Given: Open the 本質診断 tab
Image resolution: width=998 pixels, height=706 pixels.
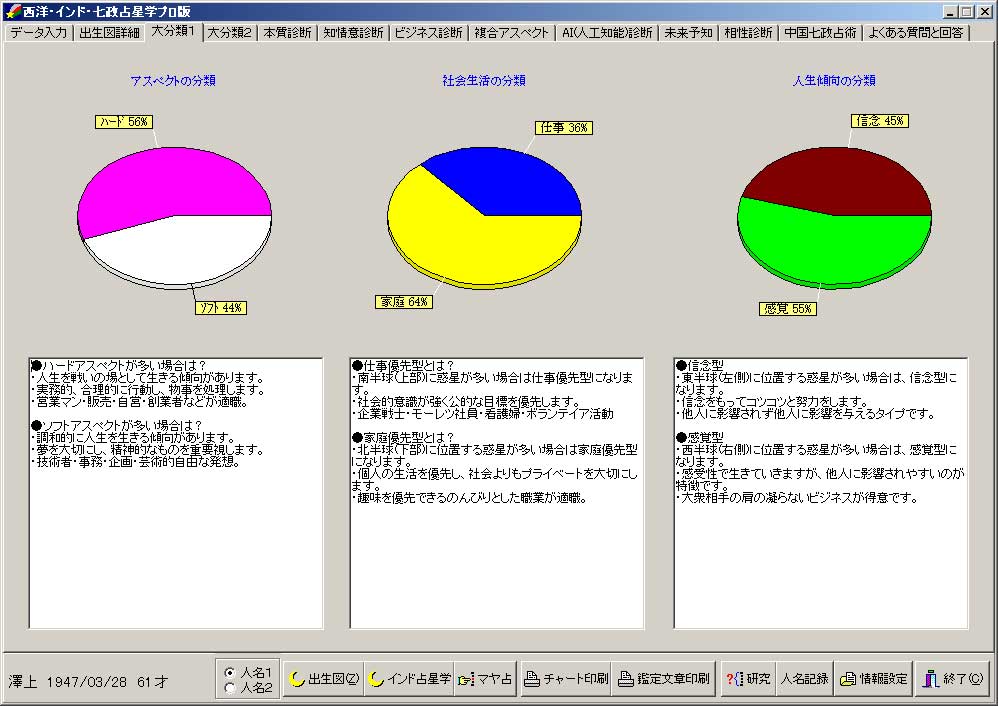Looking at the screenshot, I should coord(288,32).
